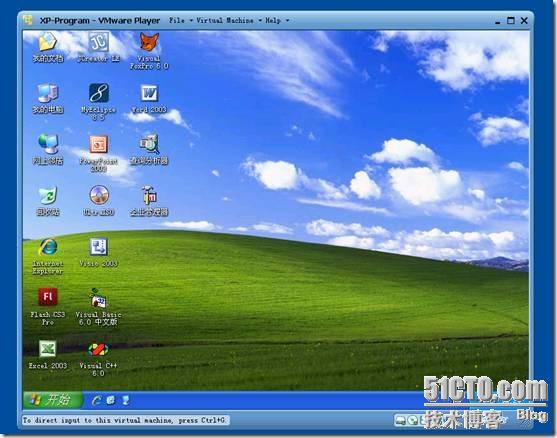Viewport: 557px width, 438px height.
Task: Minimize the VMware Player window
Action: click(498, 21)
